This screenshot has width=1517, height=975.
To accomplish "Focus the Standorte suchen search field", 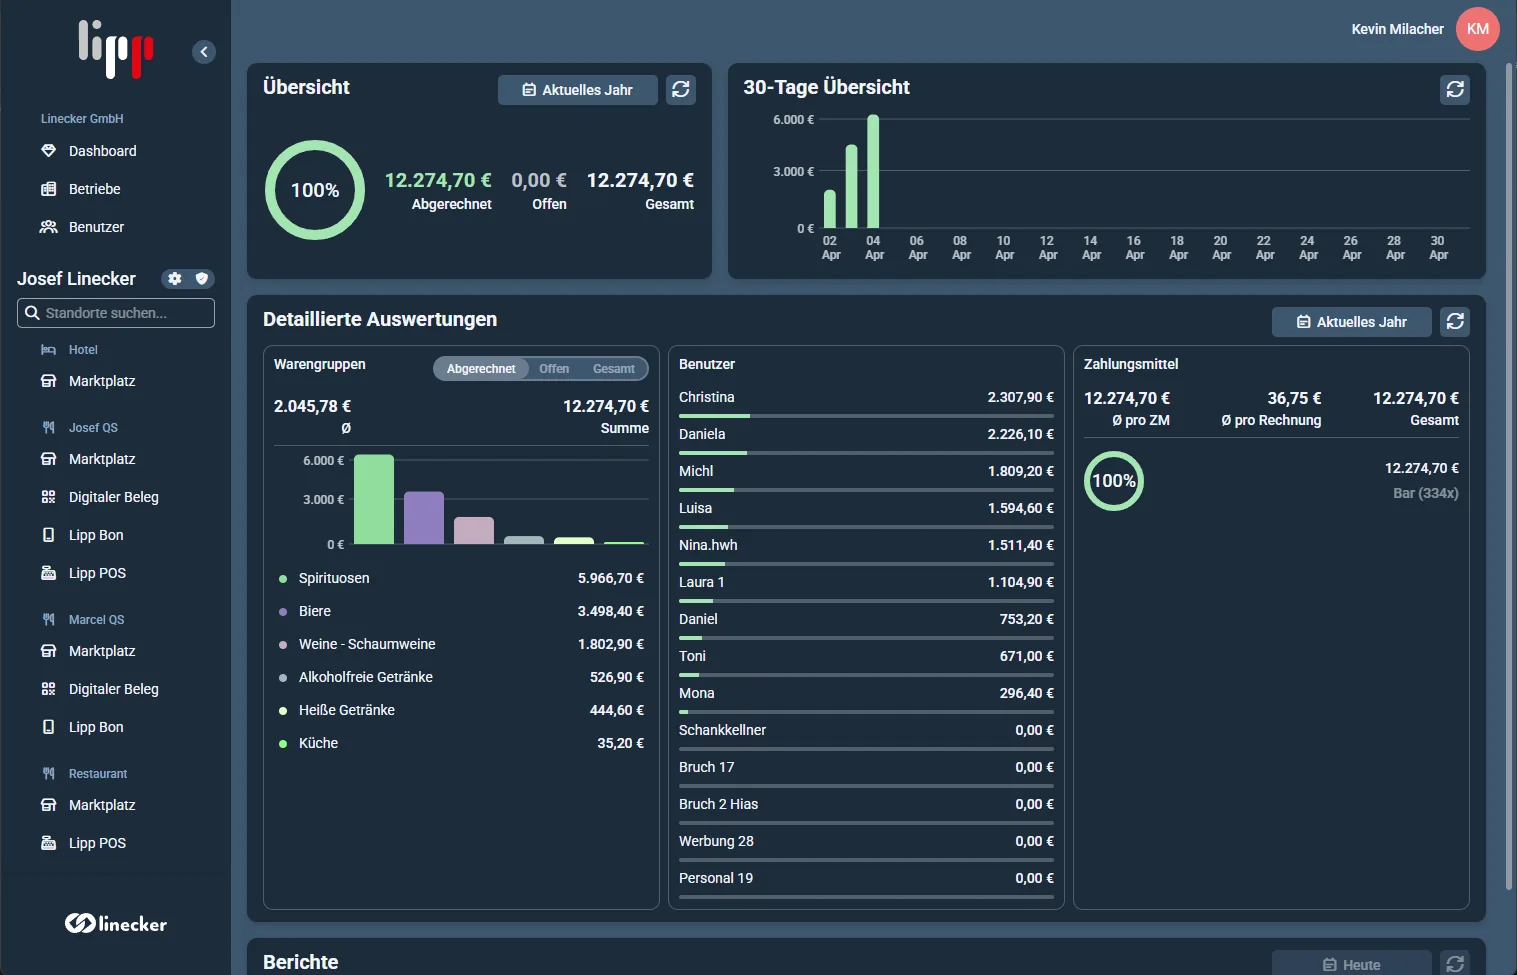I will pos(116,313).
